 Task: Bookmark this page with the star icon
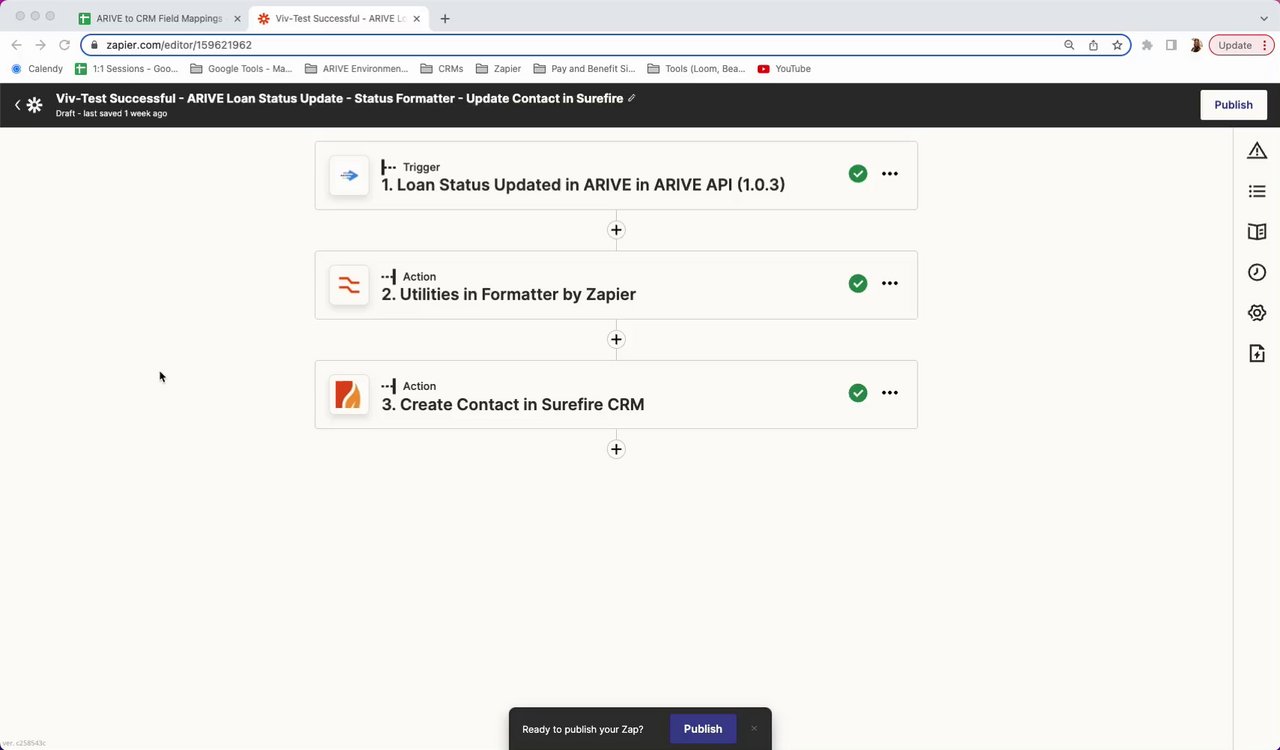tap(1117, 45)
